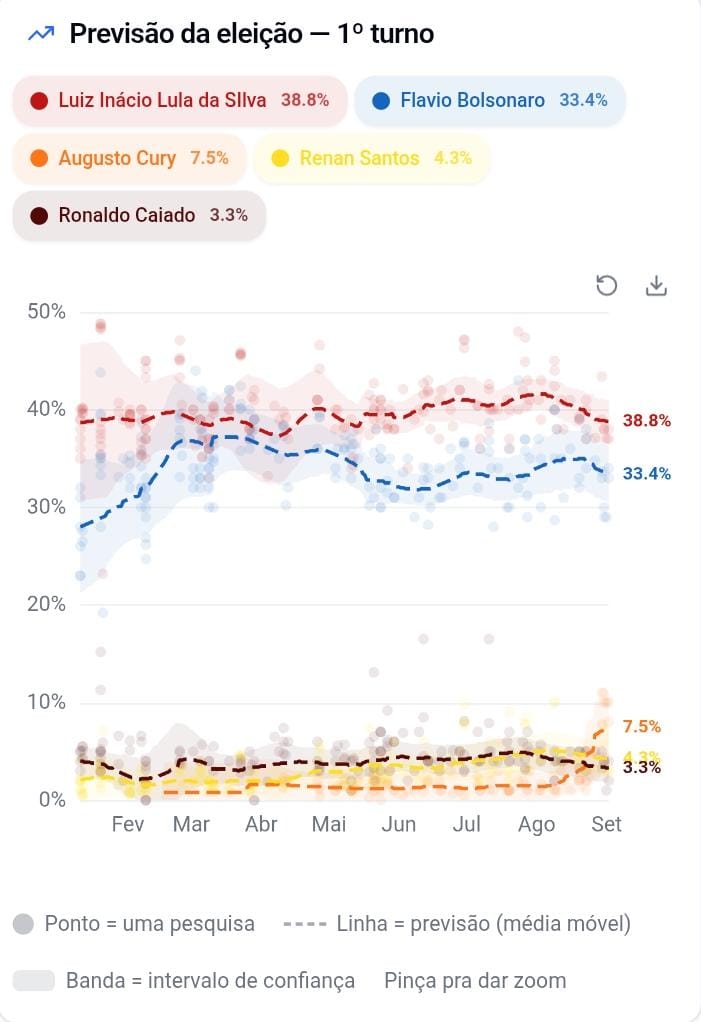Viewport: 701px width, 1022px height.
Task: Click the orange dot in Augusto Cury chip
Action: [x=39, y=158]
